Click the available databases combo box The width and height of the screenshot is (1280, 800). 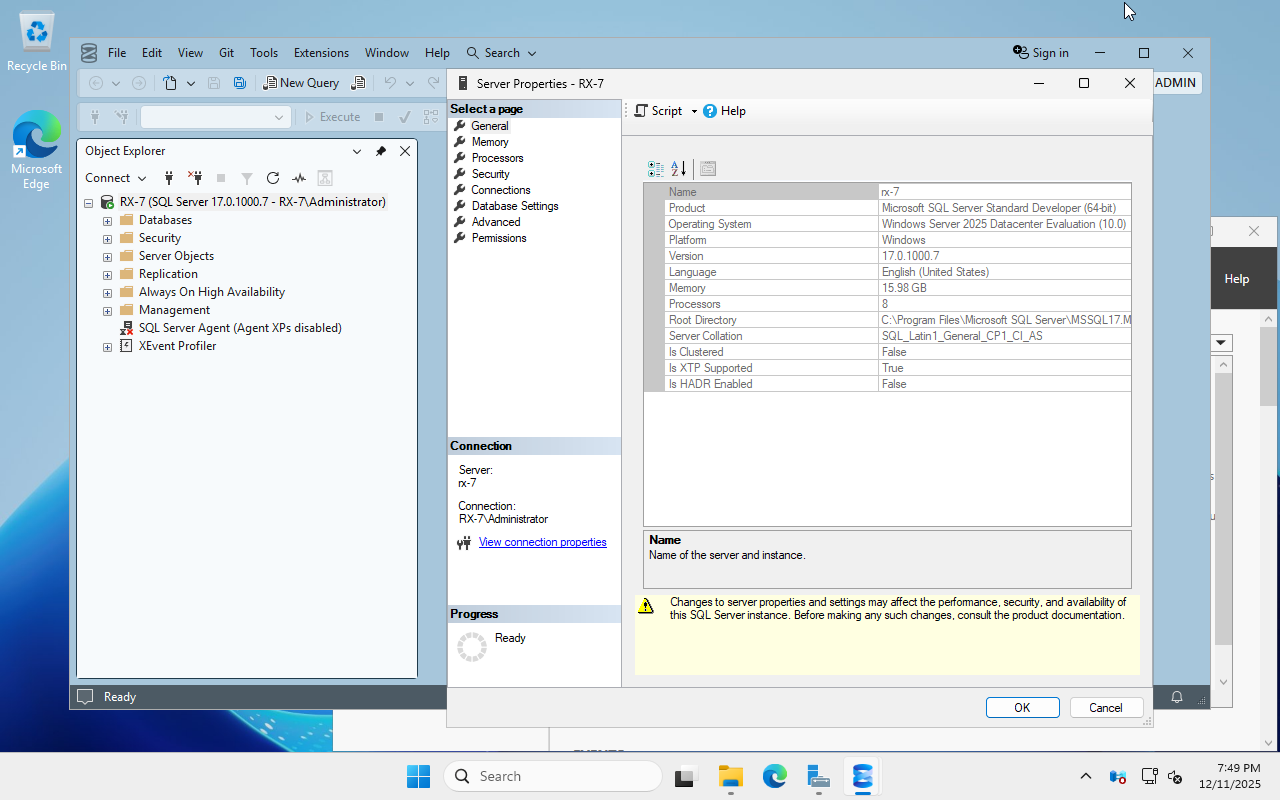pos(215,116)
